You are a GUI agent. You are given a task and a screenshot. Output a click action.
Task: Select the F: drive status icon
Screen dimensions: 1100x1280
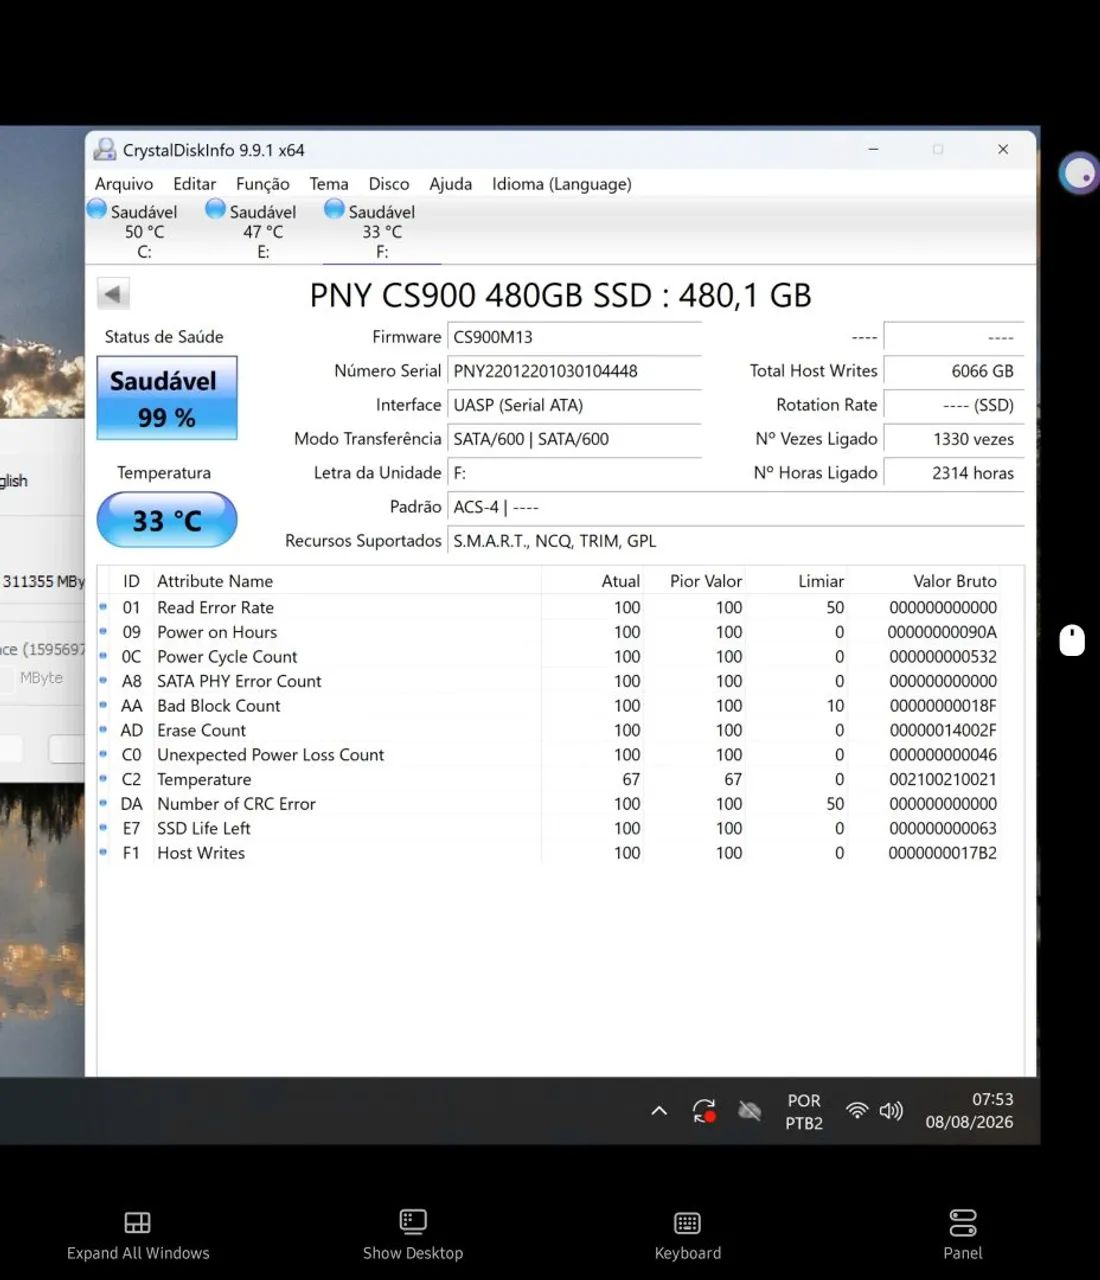pos(334,209)
